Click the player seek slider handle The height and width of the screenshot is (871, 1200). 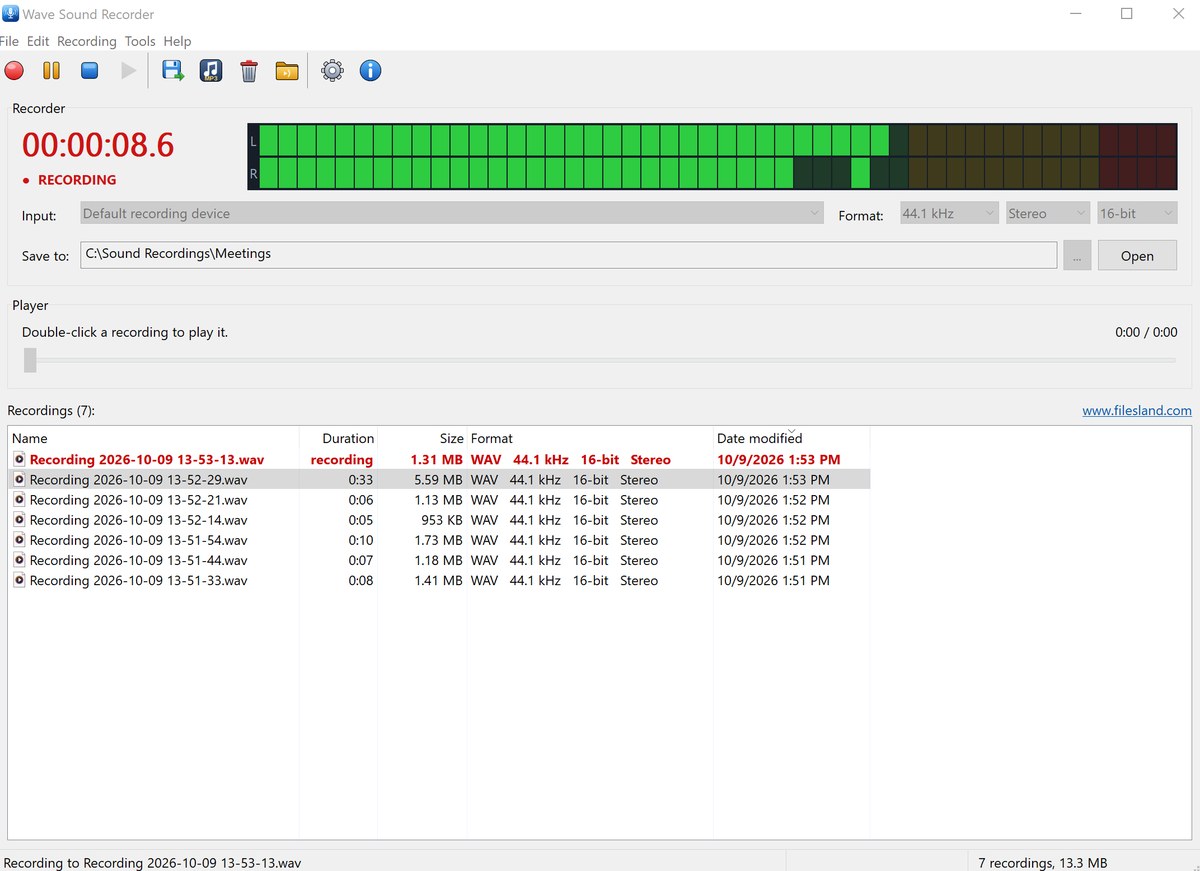click(30, 360)
